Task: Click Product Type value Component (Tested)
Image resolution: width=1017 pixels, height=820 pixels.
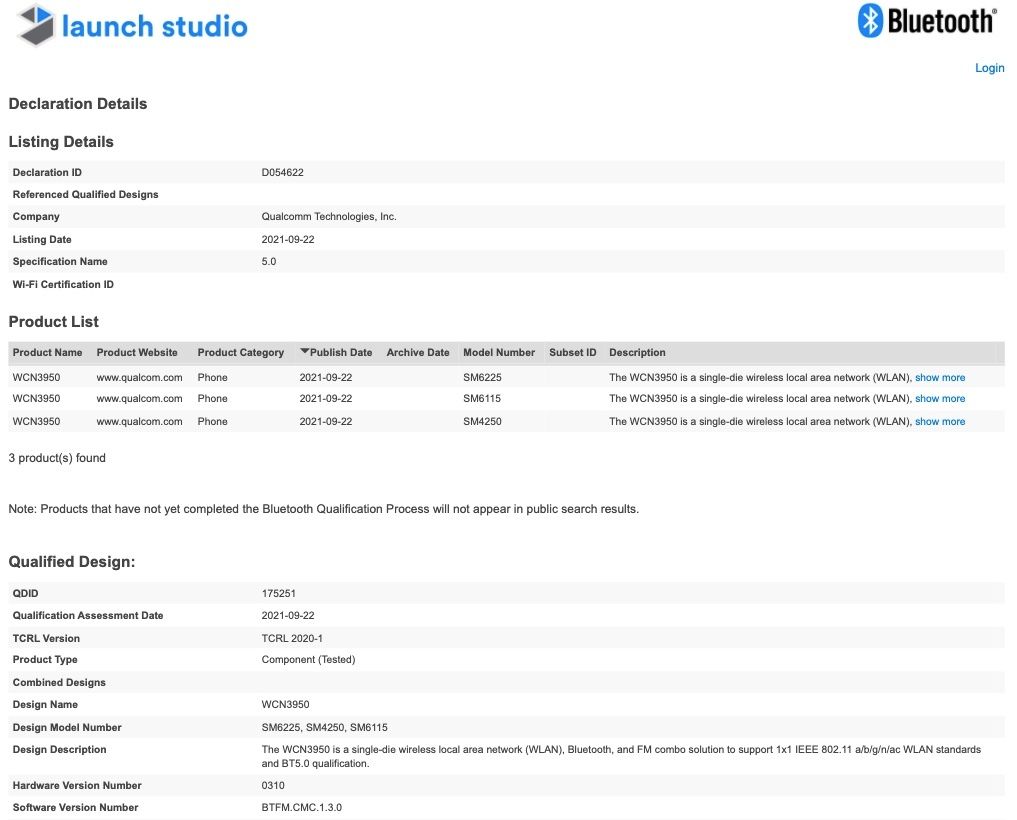Action: coord(308,659)
